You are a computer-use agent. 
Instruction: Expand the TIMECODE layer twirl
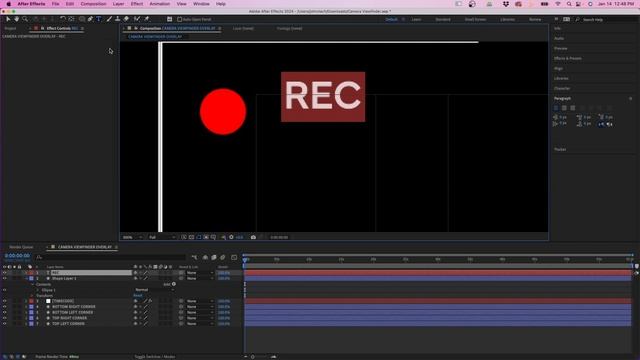pos(27,301)
